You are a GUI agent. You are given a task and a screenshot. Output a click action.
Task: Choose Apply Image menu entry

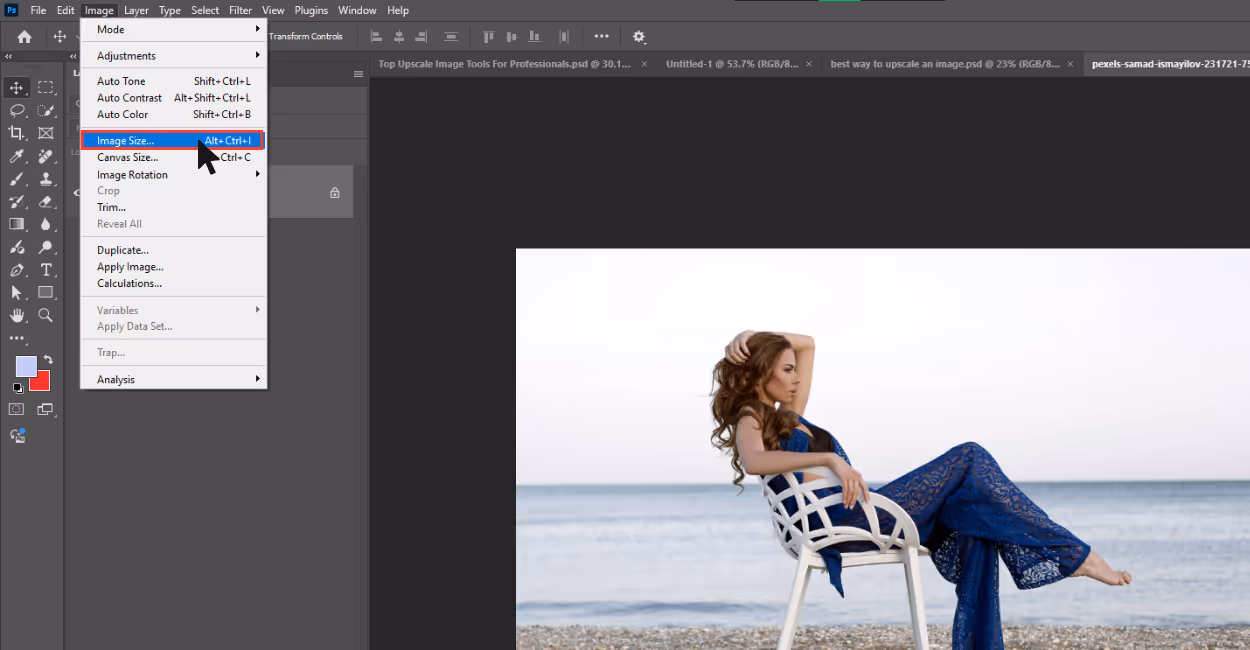[173, 267]
